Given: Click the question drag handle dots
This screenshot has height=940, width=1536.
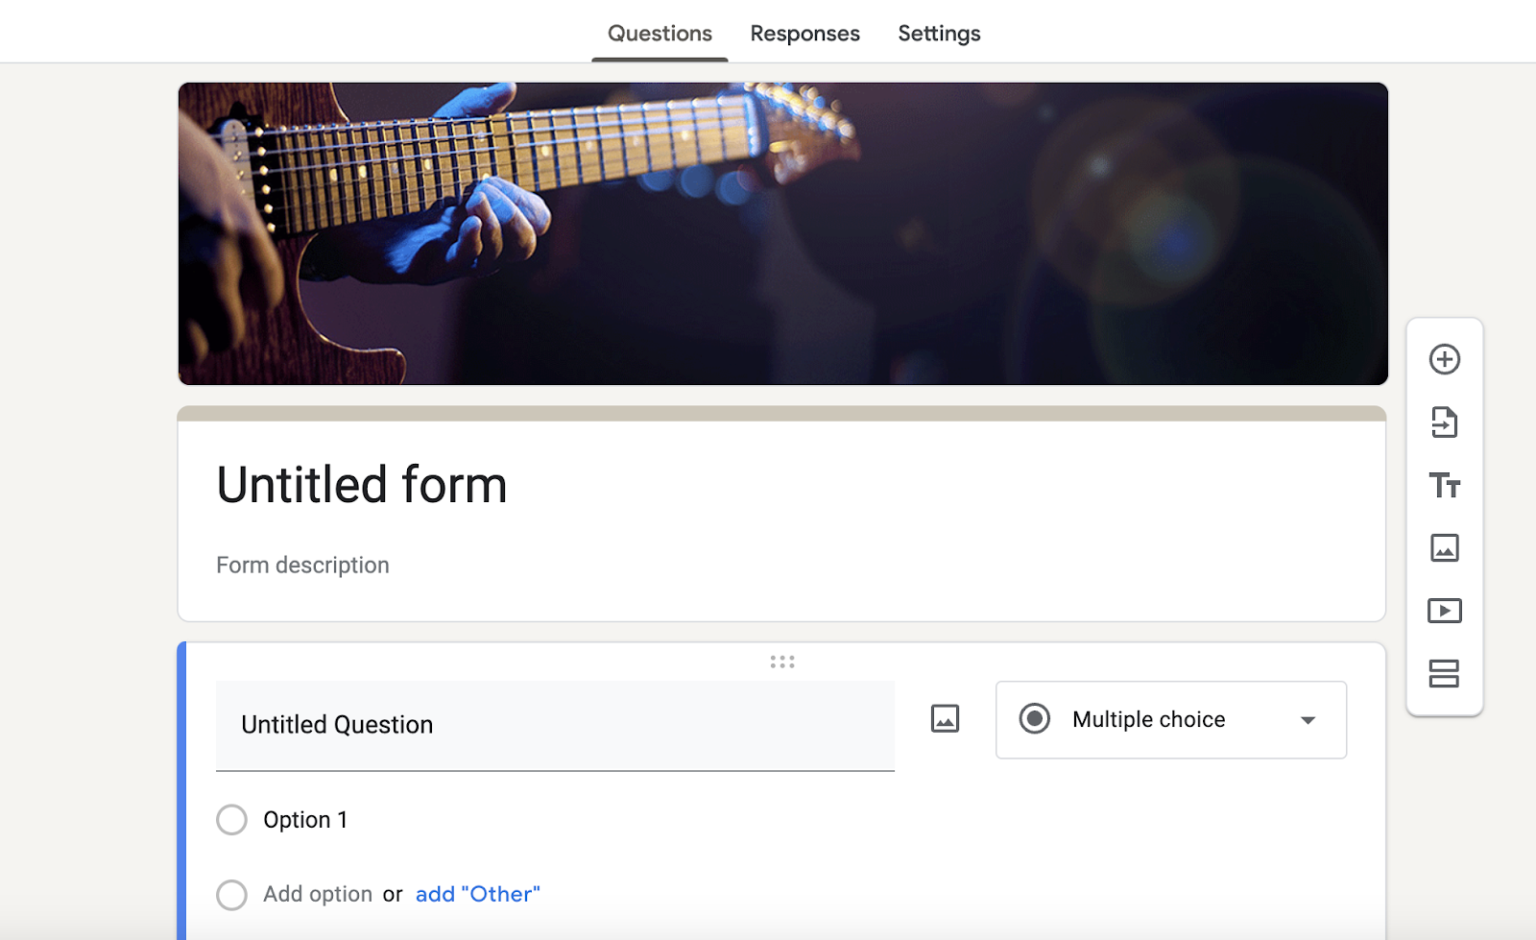Looking at the screenshot, I should (782, 660).
